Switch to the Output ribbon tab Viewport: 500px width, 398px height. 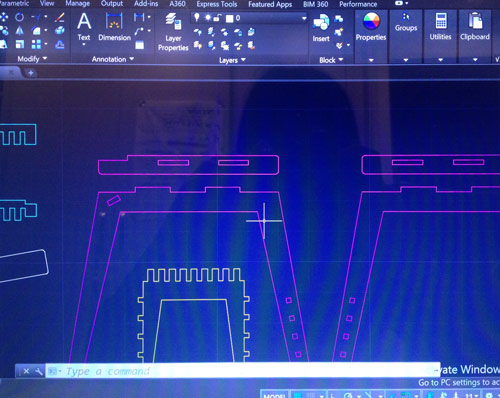point(112,4)
